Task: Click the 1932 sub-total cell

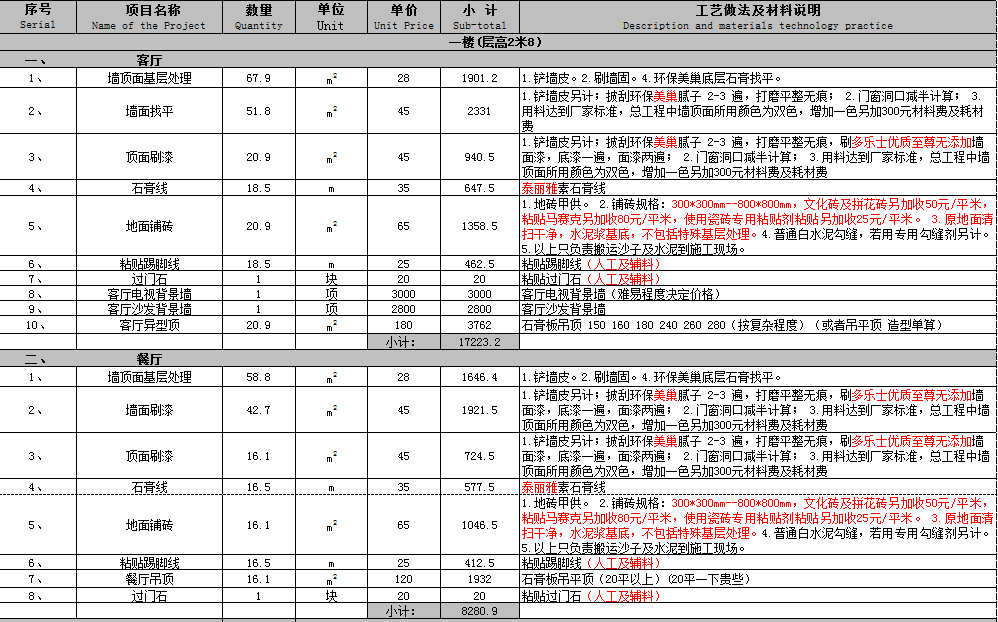Action: [x=479, y=579]
